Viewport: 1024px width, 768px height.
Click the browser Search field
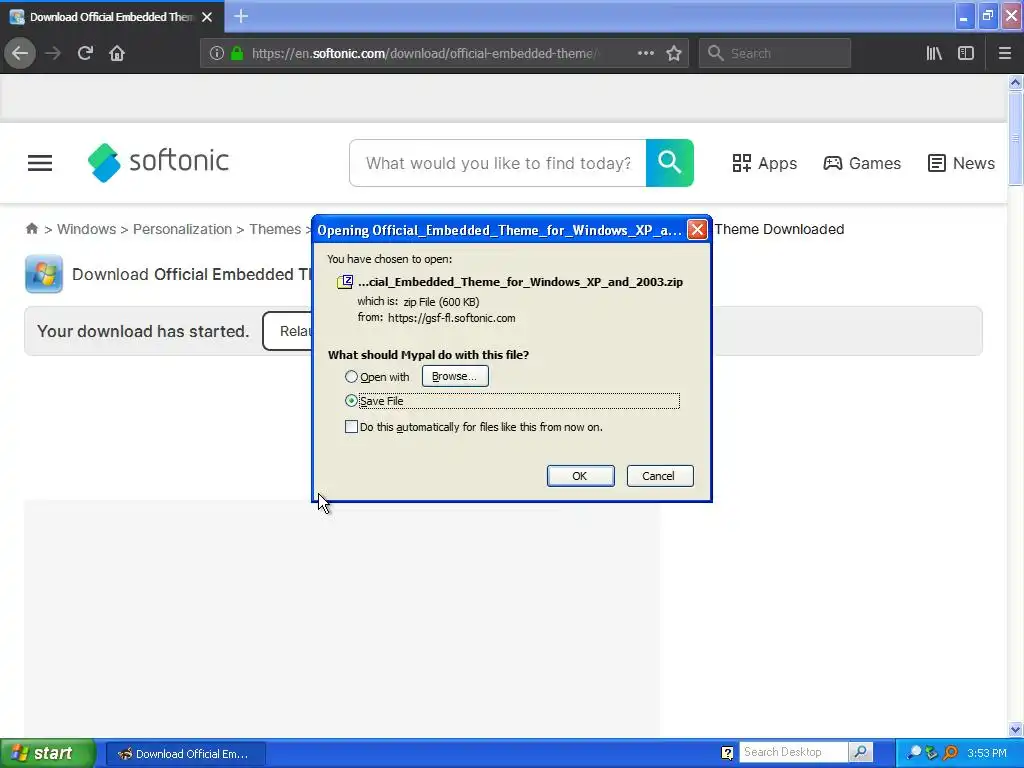point(775,53)
